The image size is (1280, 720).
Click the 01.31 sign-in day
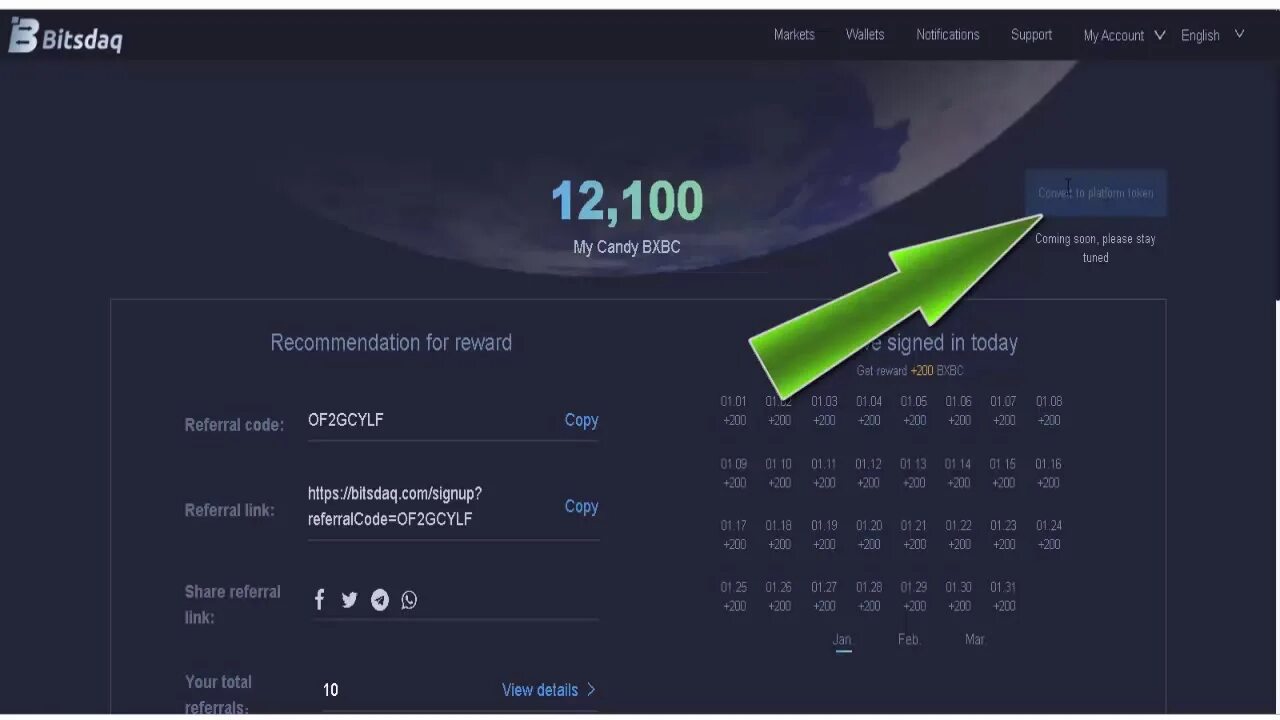[1004, 597]
